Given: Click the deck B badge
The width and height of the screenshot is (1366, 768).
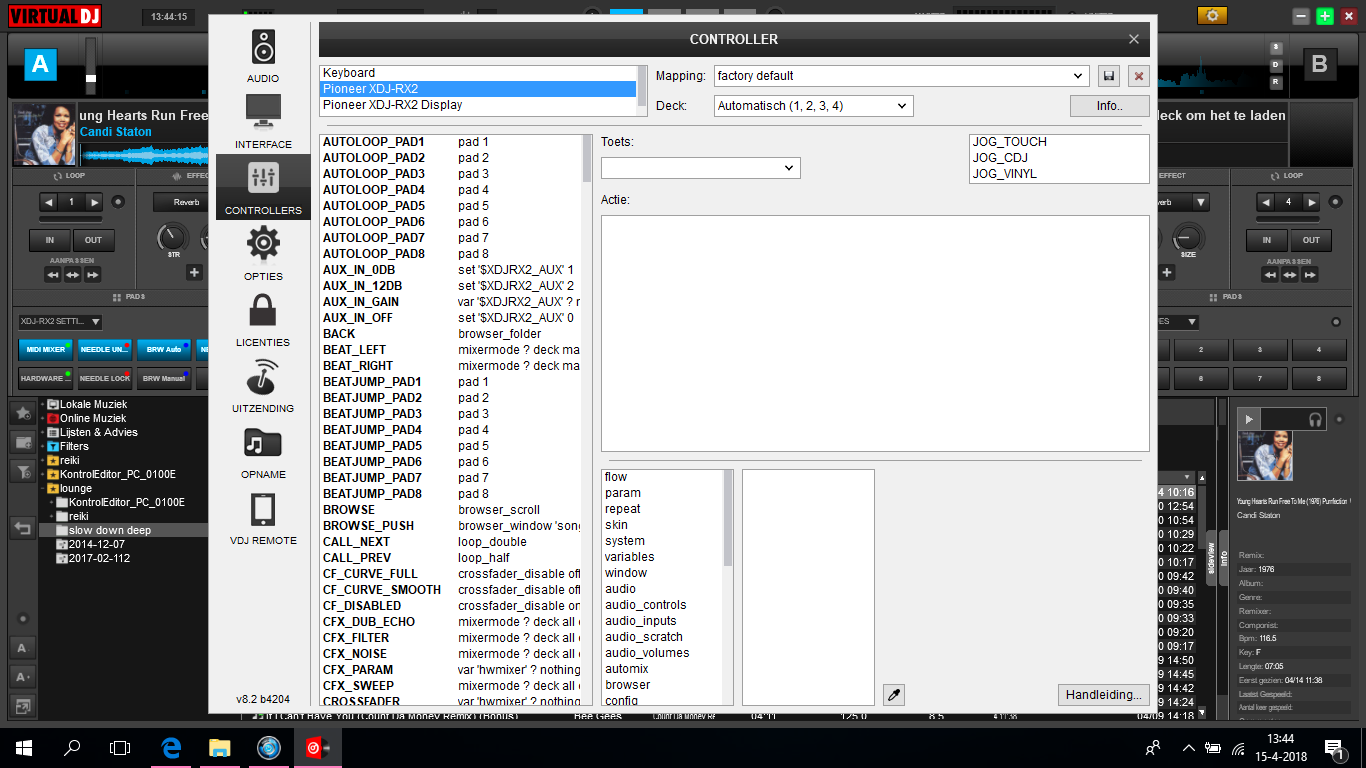Looking at the screenshot, I should point(1319,64).
